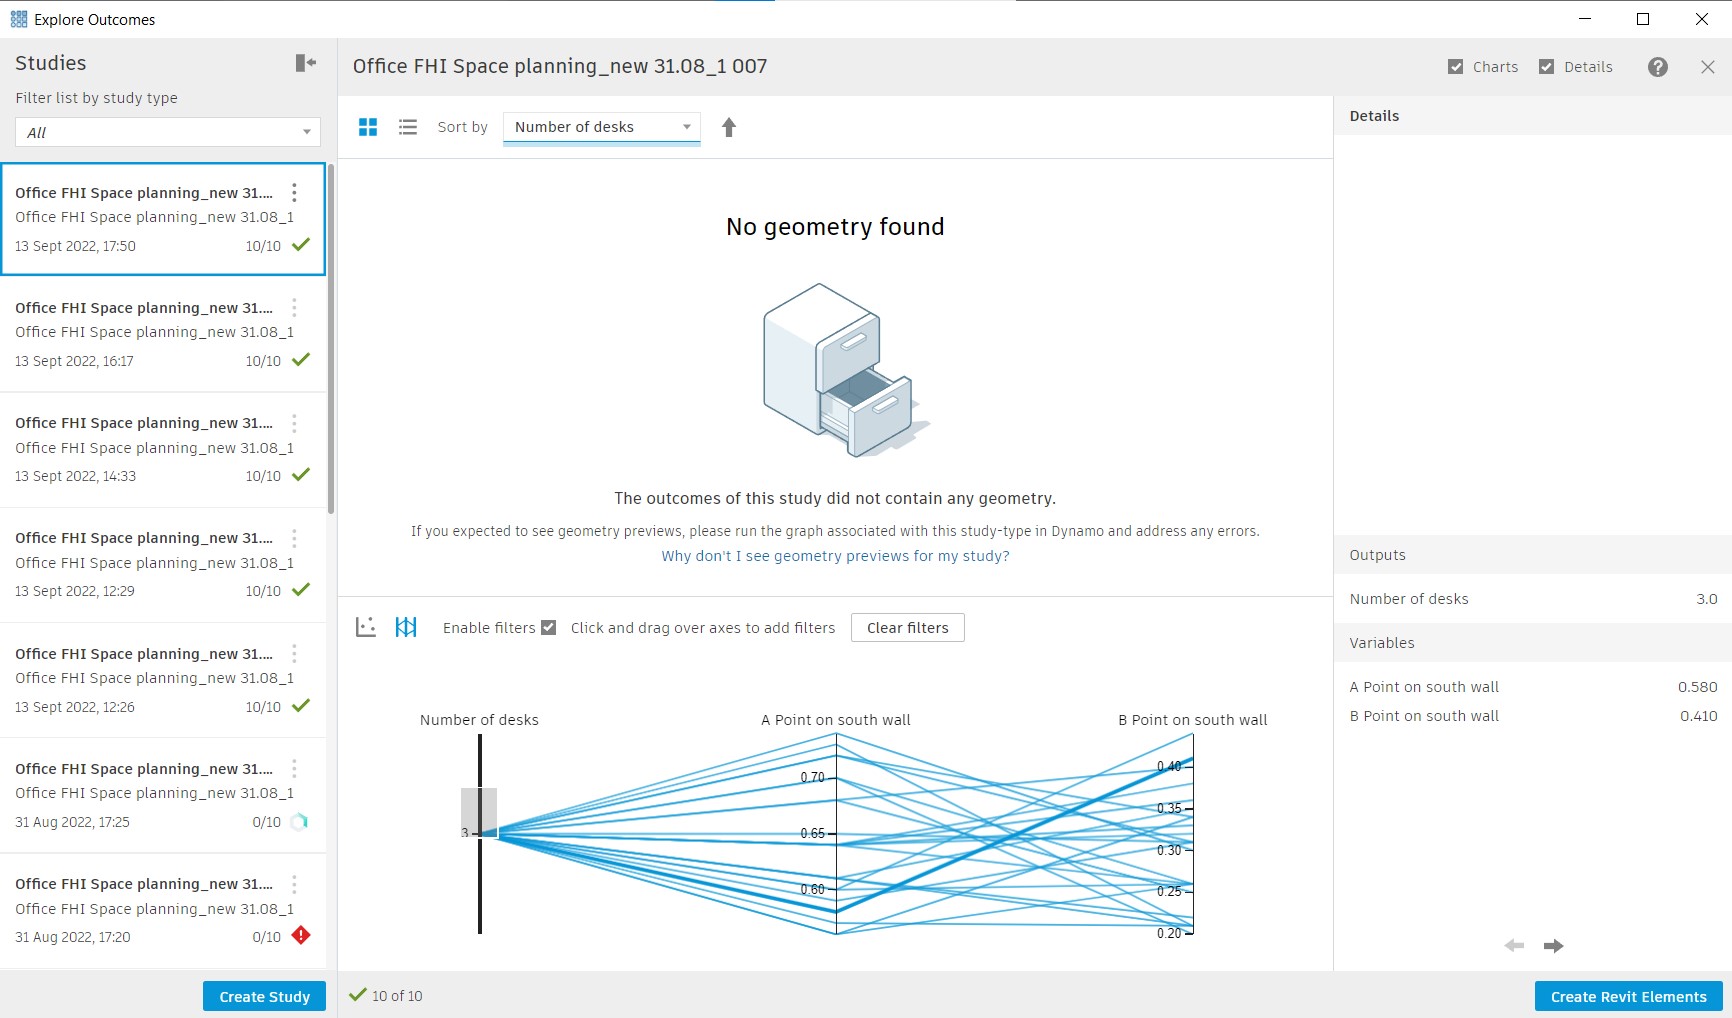Open options menu for 31 Aug 17:25 study
Image resolution: width=1732 pixels, height=1018 pixels.
tap(294, 768)
